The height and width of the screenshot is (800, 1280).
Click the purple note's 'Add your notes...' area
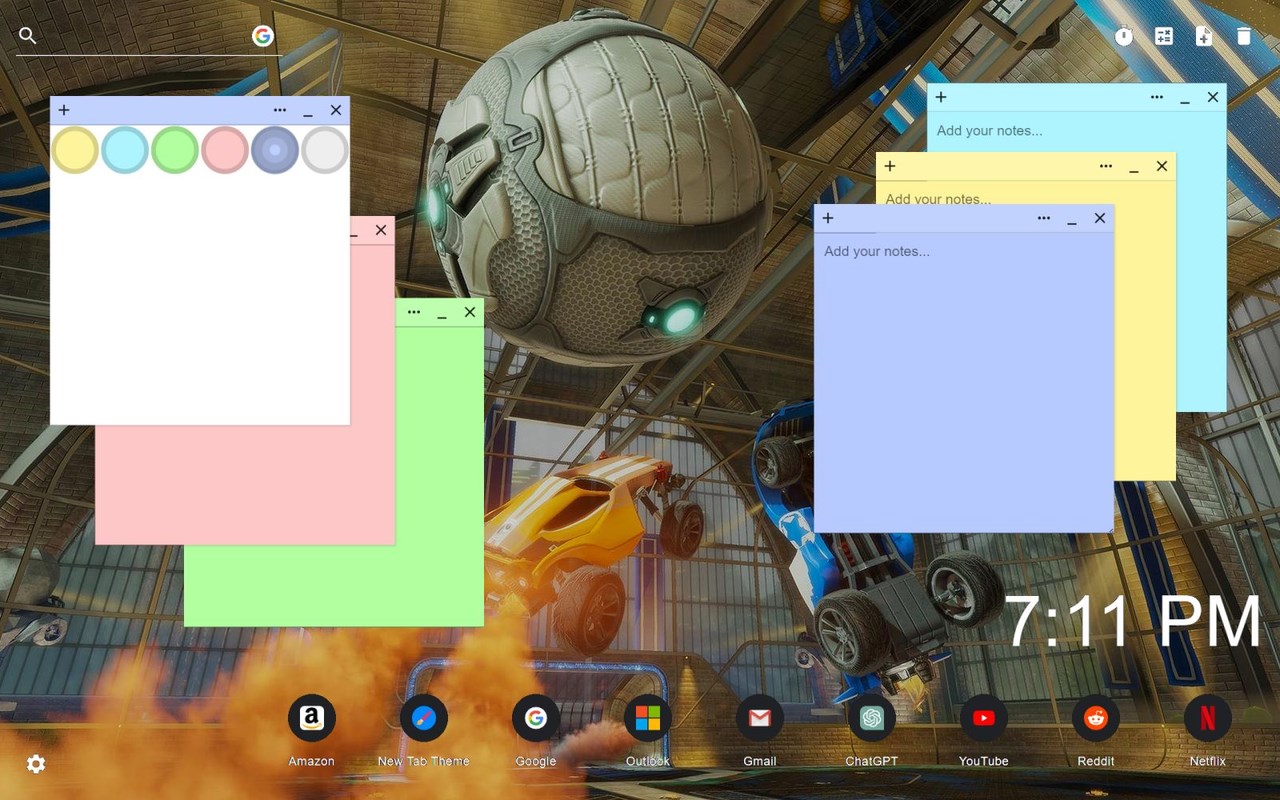(x=964, y=382)
